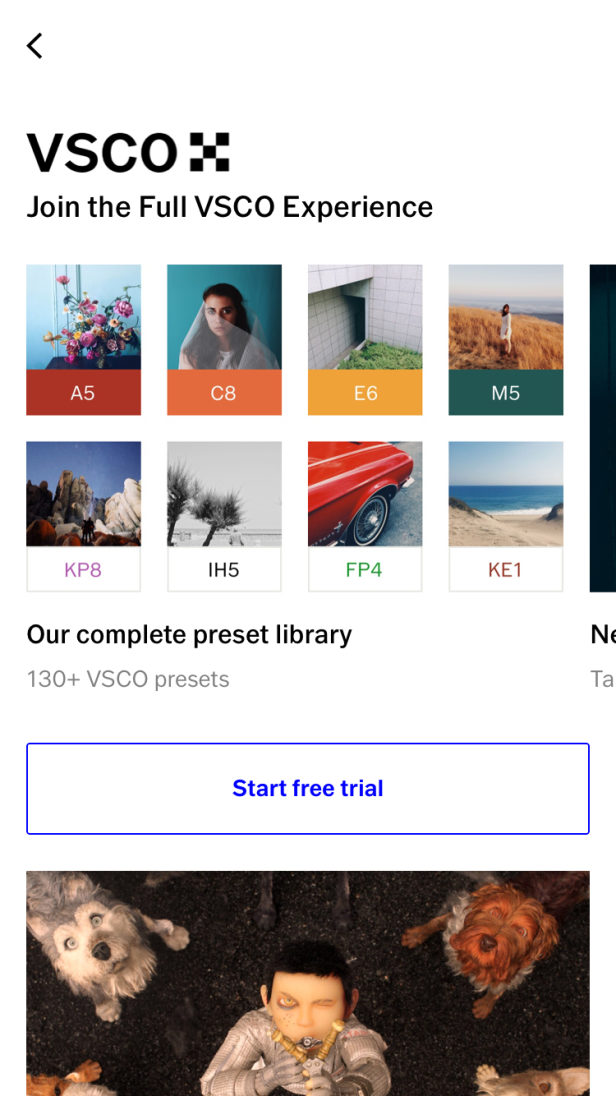The width and height of the screenshot is (616, 1096).
Task: Tap the VSCO checkered logo icon
Action: [x=208, y=152]
